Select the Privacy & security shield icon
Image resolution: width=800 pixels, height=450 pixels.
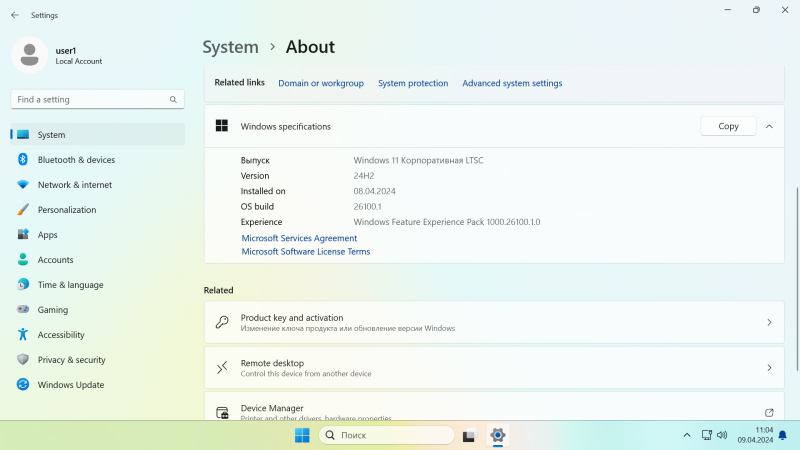pyautogui.click(x=23, y=360)
